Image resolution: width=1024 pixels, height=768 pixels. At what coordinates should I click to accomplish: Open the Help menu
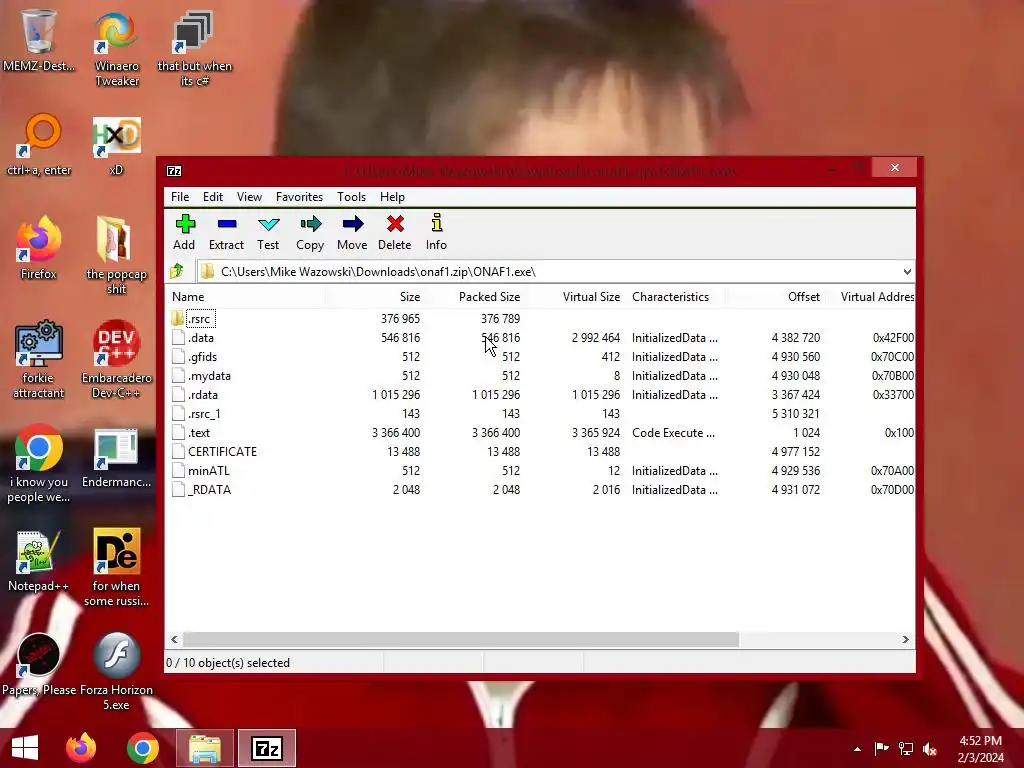tap(392, 197)
